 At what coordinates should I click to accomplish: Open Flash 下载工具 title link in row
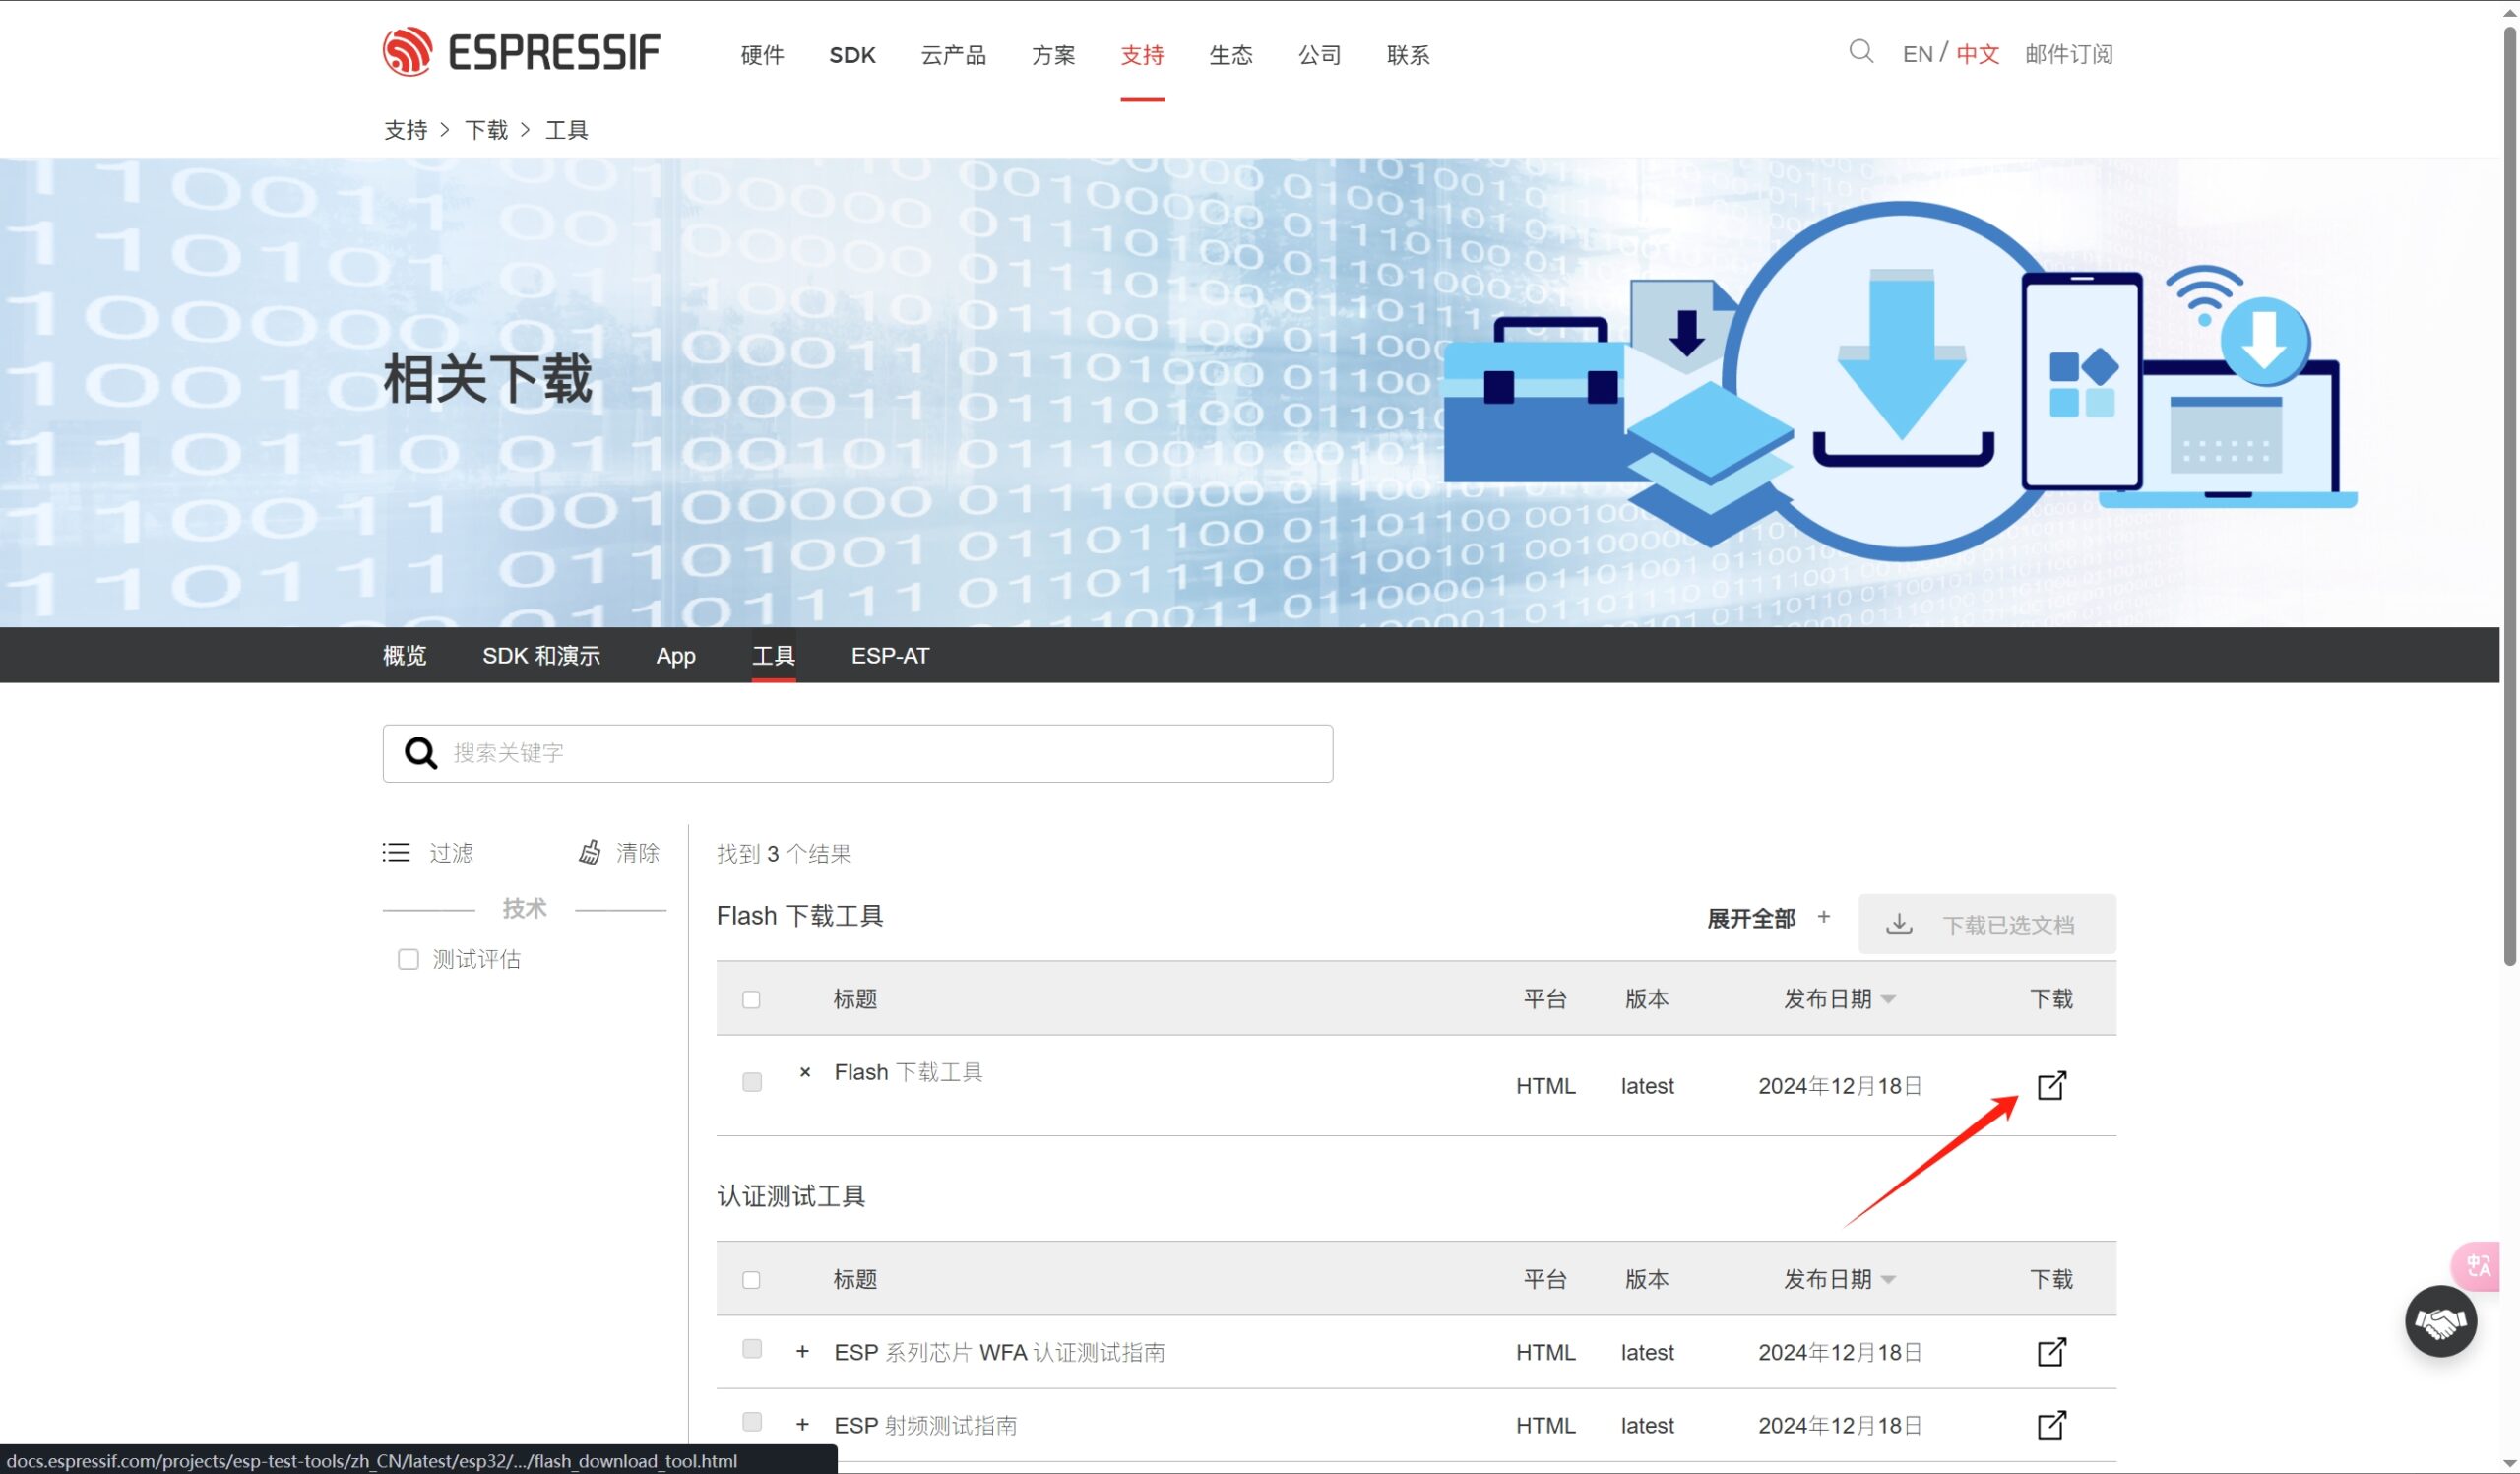[908, 1072]
